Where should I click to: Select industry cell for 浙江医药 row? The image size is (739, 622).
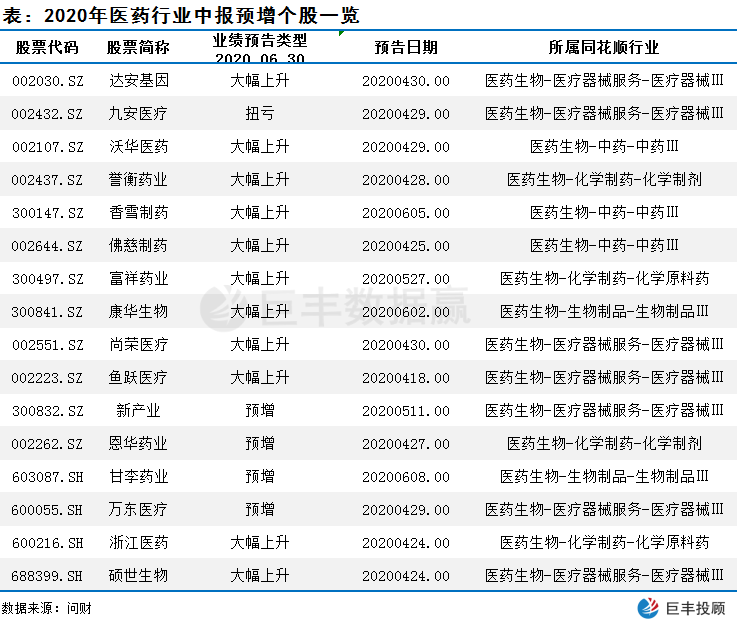coord(603,543)
